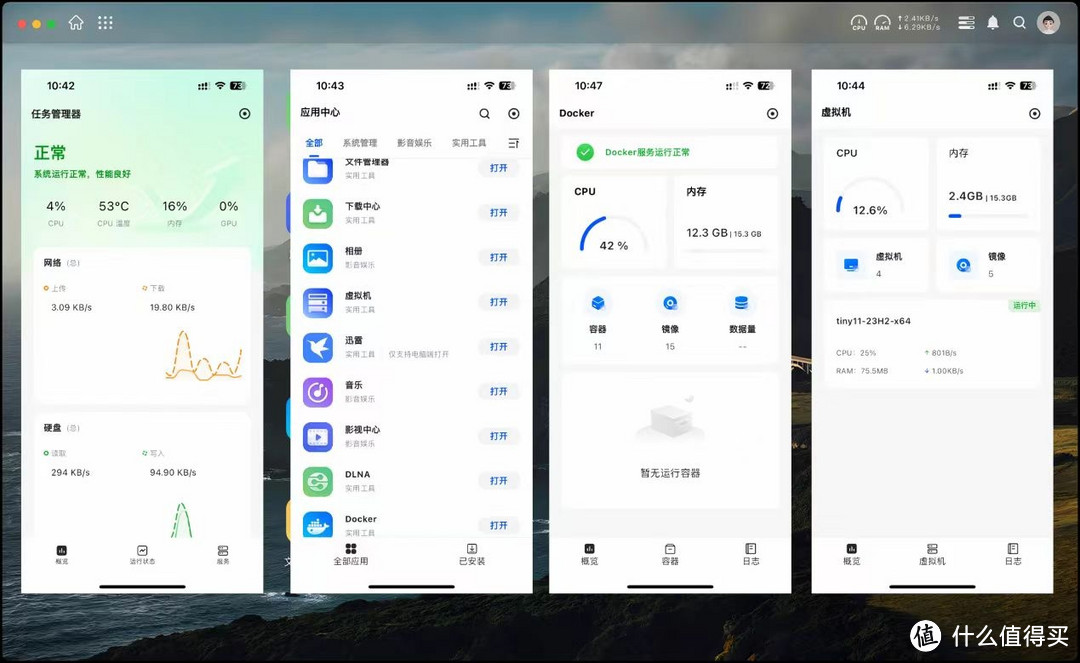Tap 容器 bottom tab in Docker
The height and width of the screenshot is (663, 1080).
pyautogui.click(x=670, y=554)
